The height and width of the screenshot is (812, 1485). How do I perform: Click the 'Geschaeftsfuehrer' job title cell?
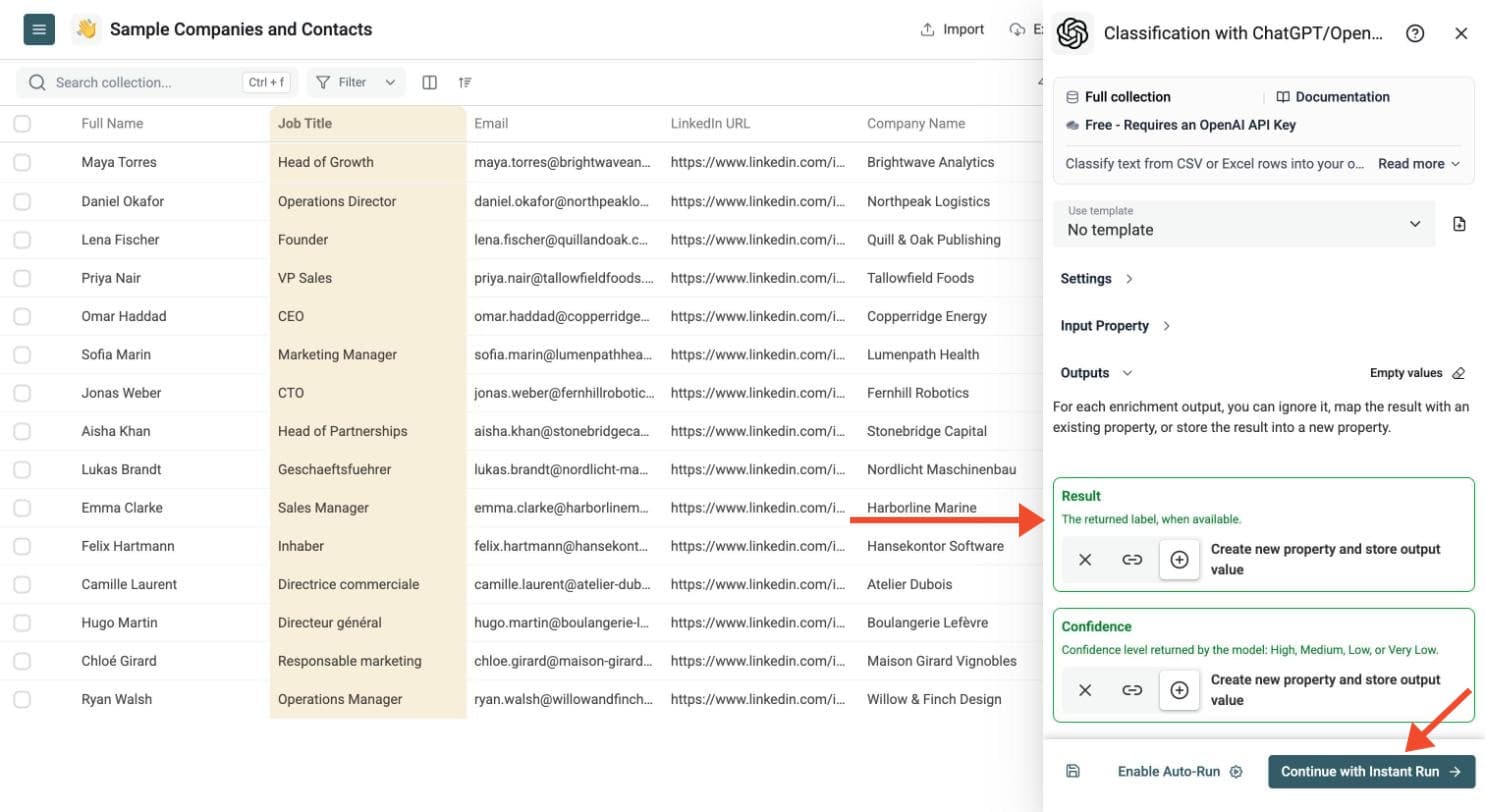(x=334, y=469)
